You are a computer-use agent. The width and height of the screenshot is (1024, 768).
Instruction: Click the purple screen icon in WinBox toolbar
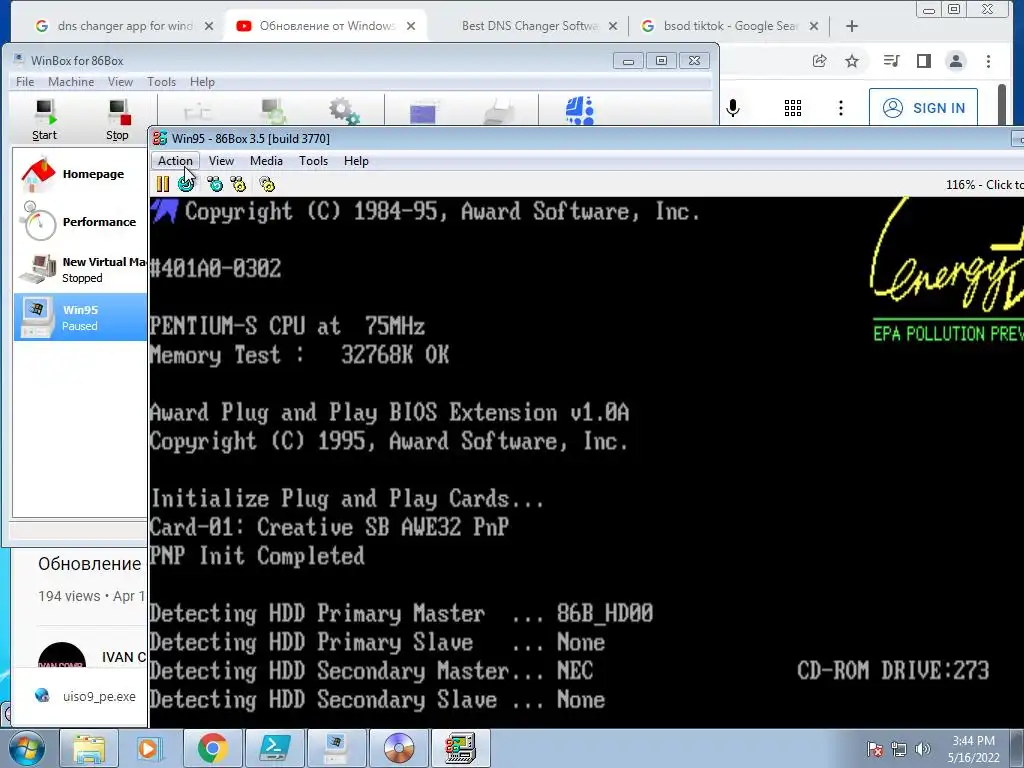(x=423, y=113)
